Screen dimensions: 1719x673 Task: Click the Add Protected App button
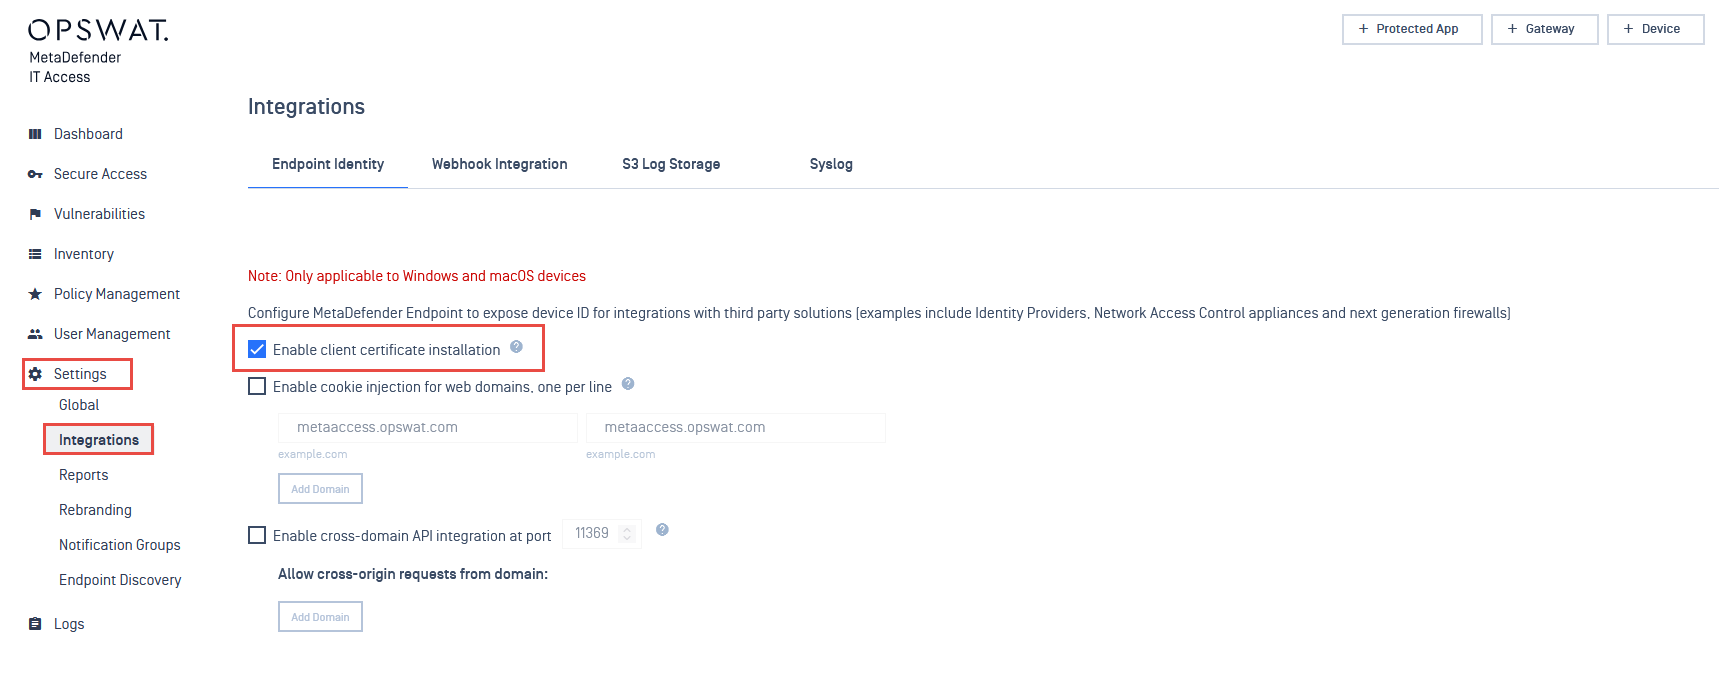pyautogui.click(x=1412, y=29)
